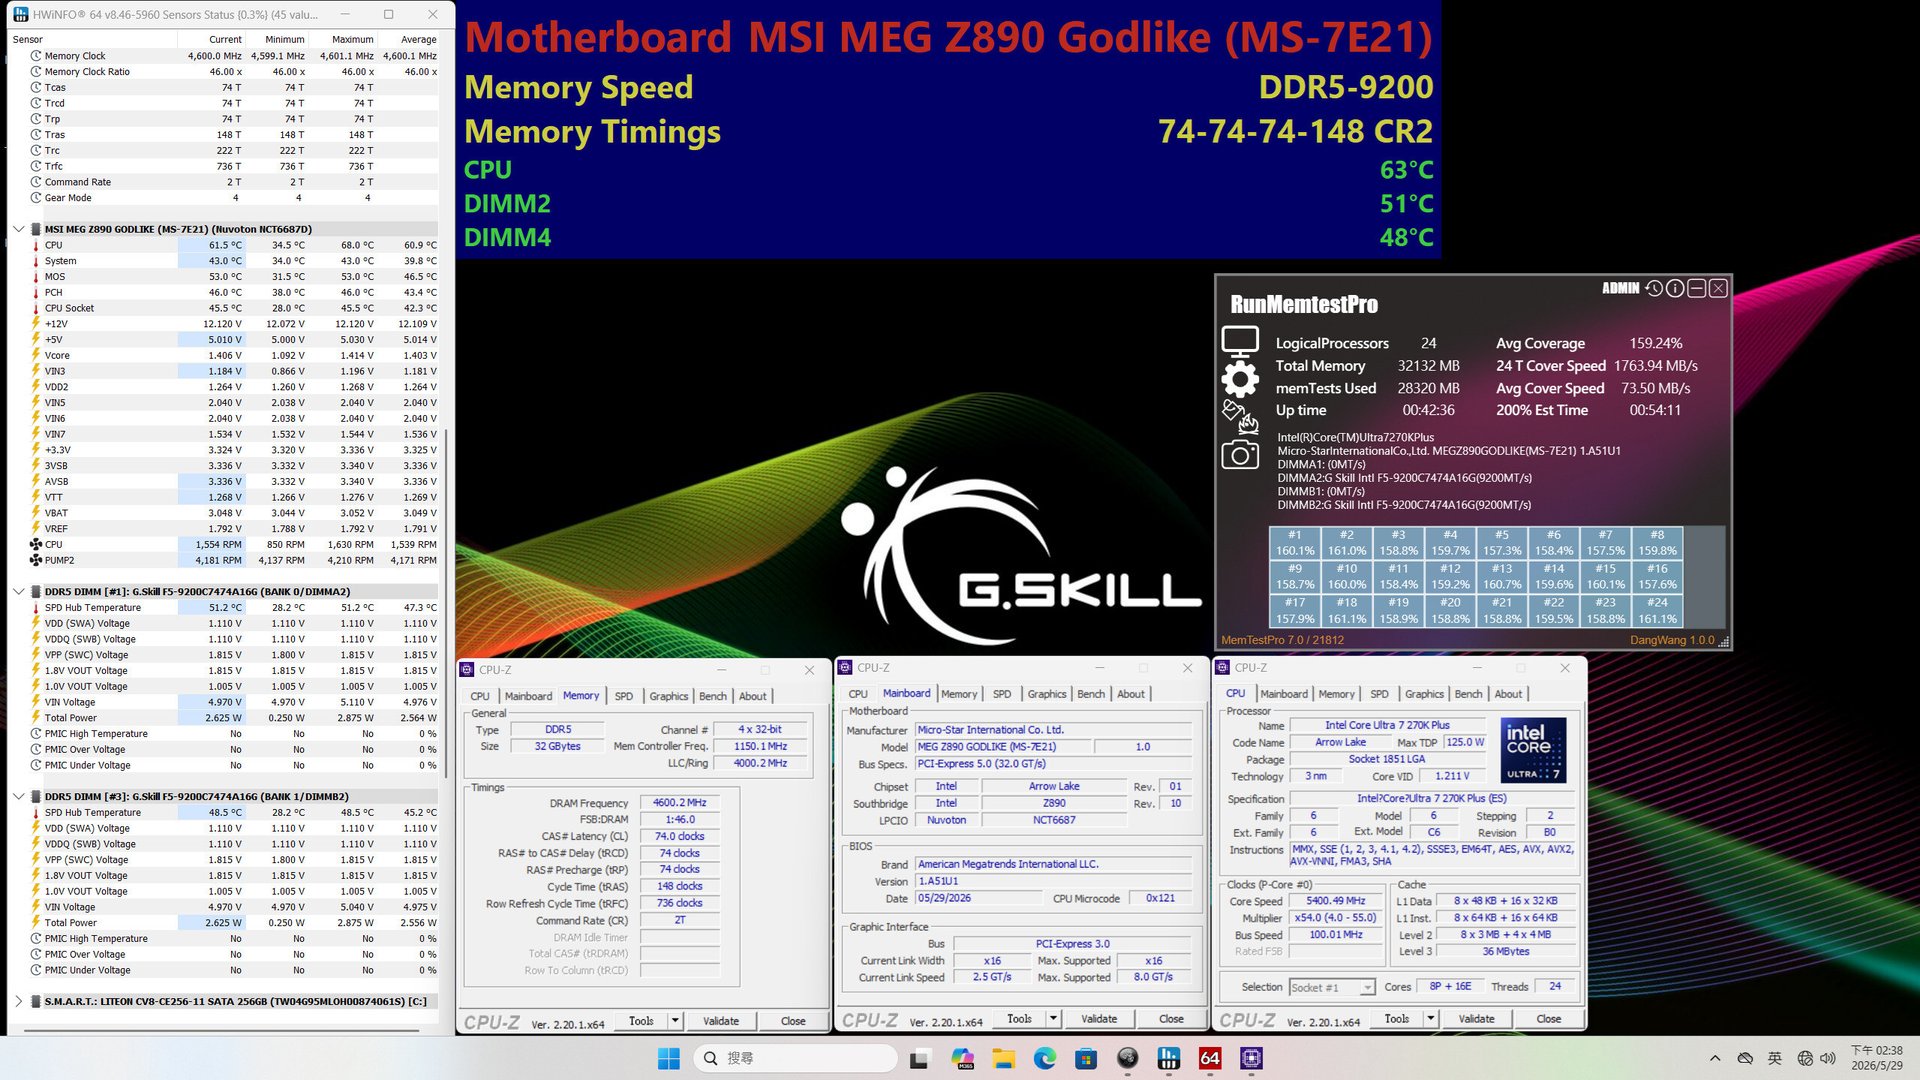Open RunMemtestPro settings gear icon
This screenshot has height=1080, width=1920.
pos(1240,379)
